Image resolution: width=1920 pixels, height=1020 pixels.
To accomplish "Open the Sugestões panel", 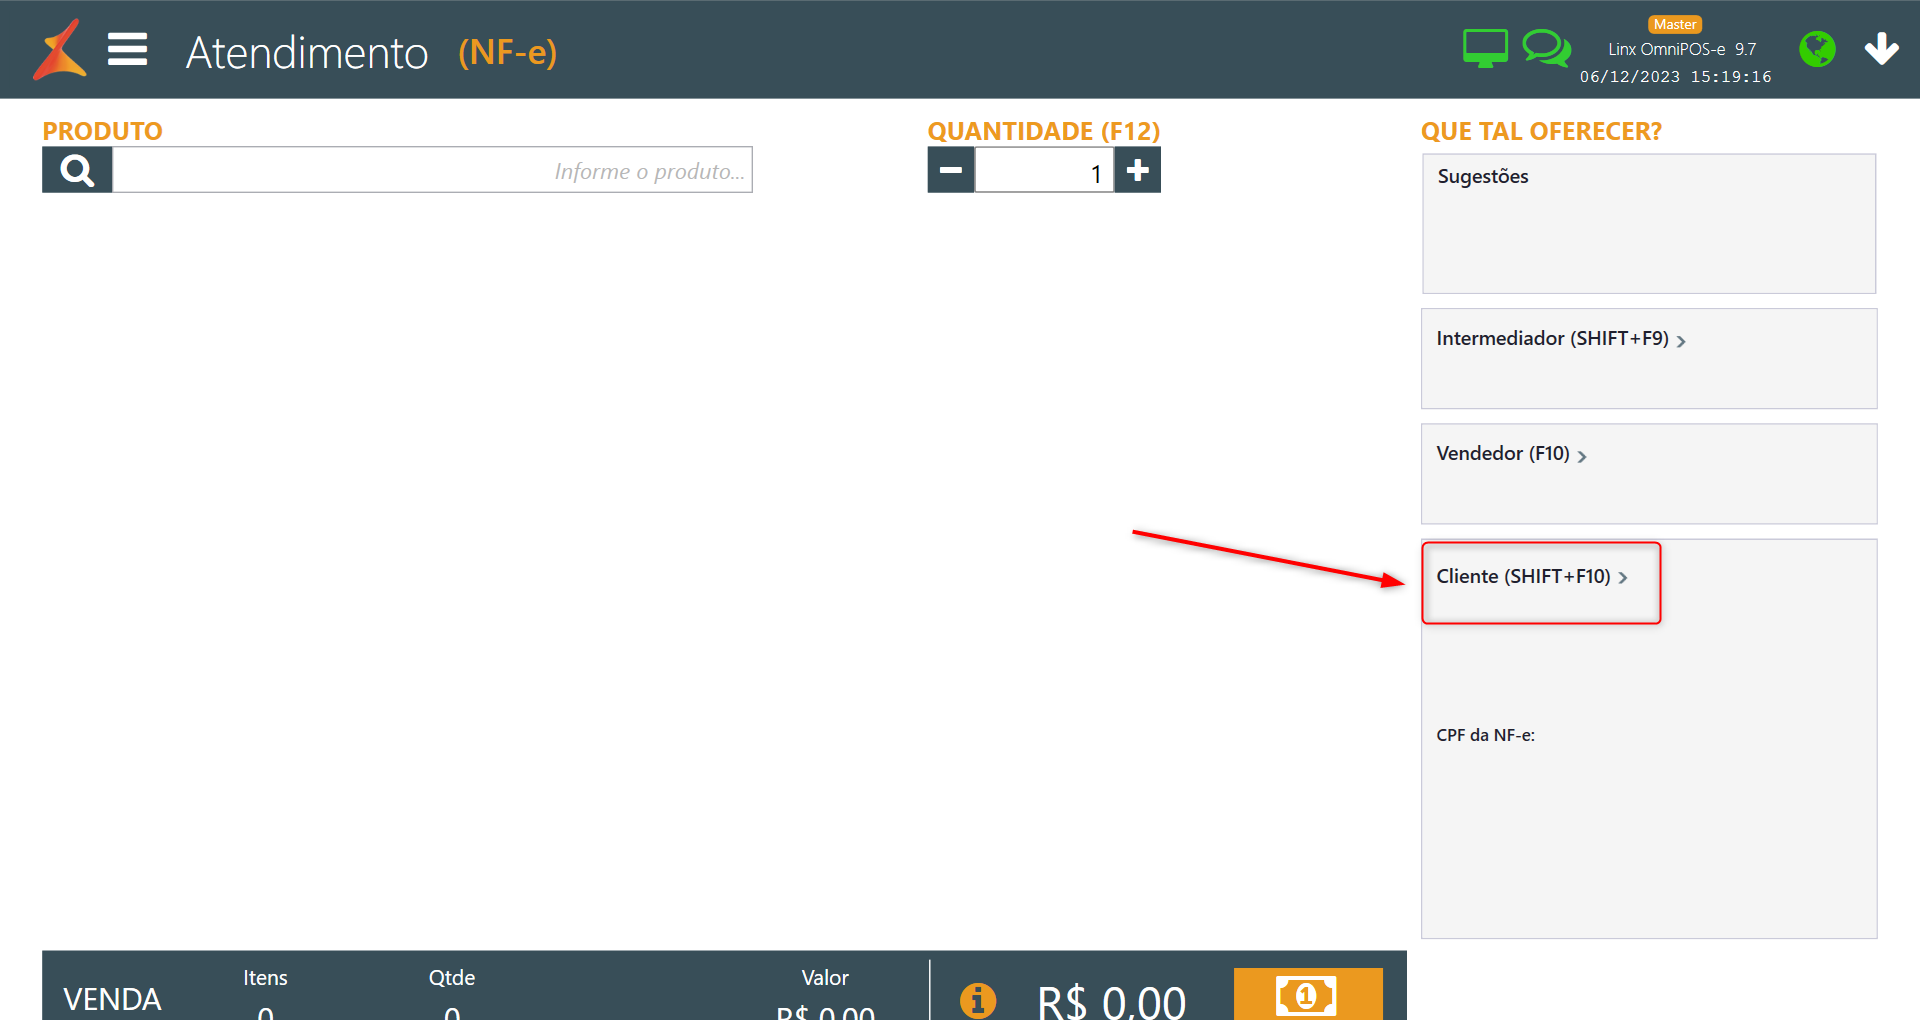I will [1649, 224].
